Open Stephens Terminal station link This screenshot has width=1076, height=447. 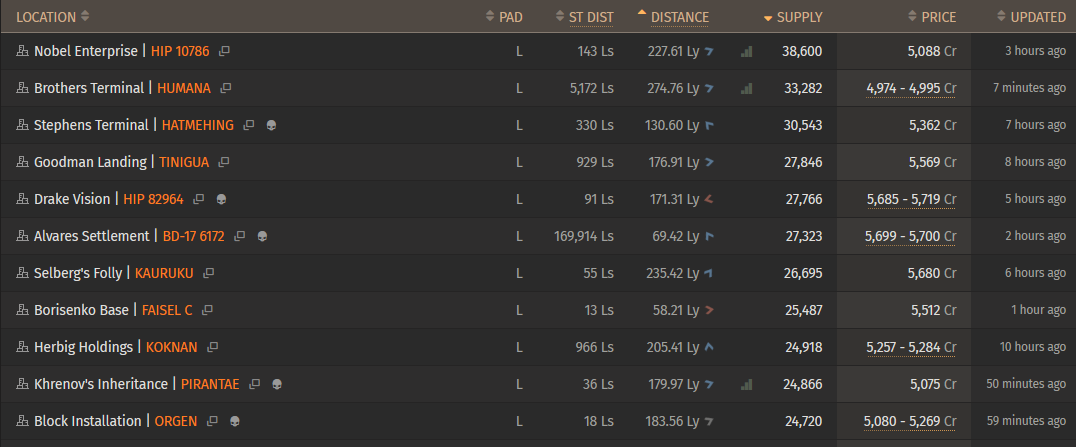pos(89,125)
